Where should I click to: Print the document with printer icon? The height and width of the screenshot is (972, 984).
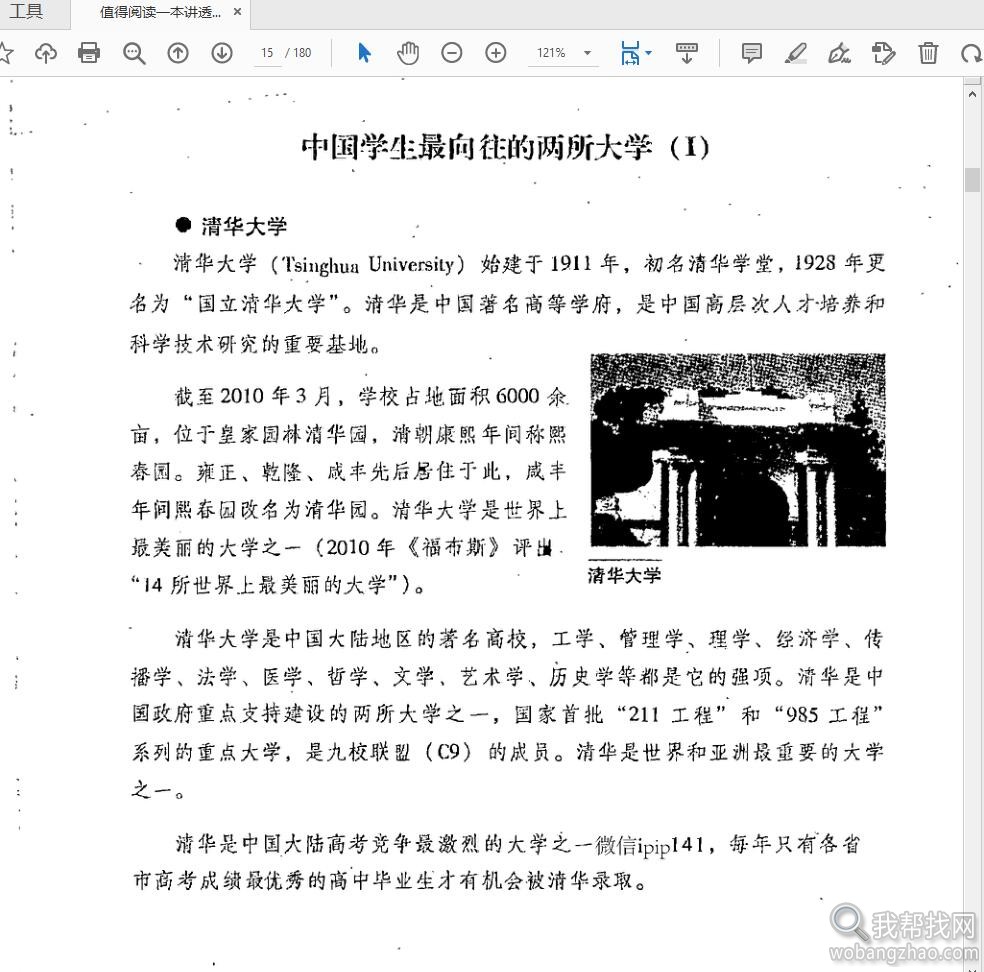pos(89,53)
